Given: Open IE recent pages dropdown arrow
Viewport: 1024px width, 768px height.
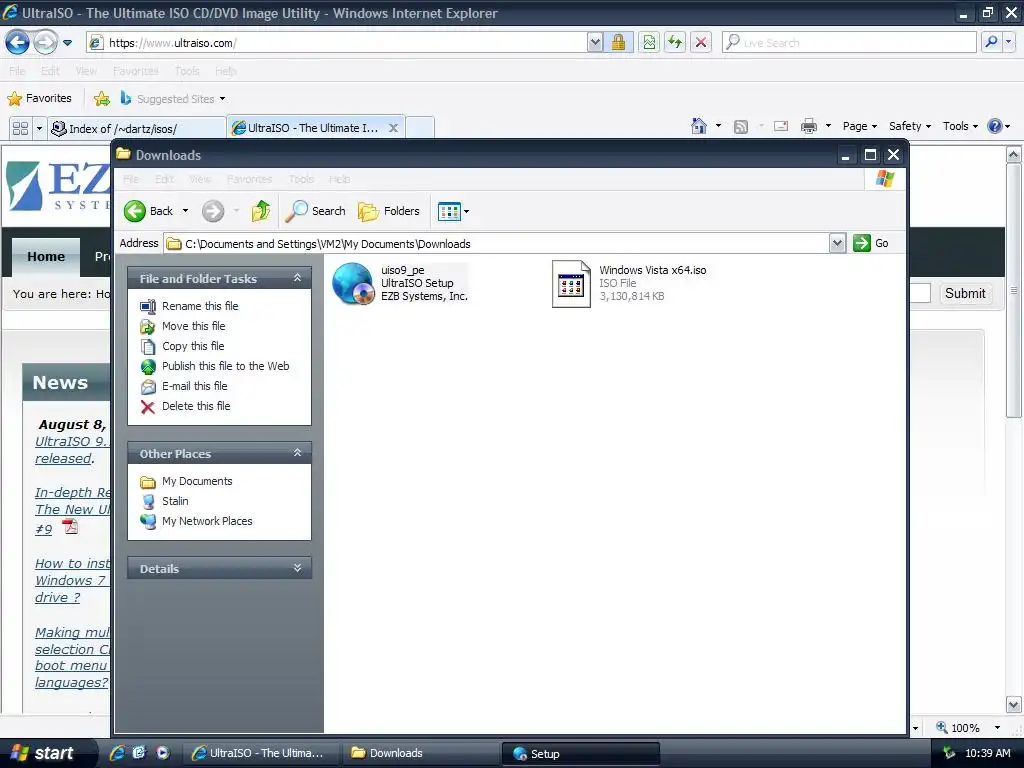Looking at the screenshot, I should pyautogui.click(x=67, y=43).
